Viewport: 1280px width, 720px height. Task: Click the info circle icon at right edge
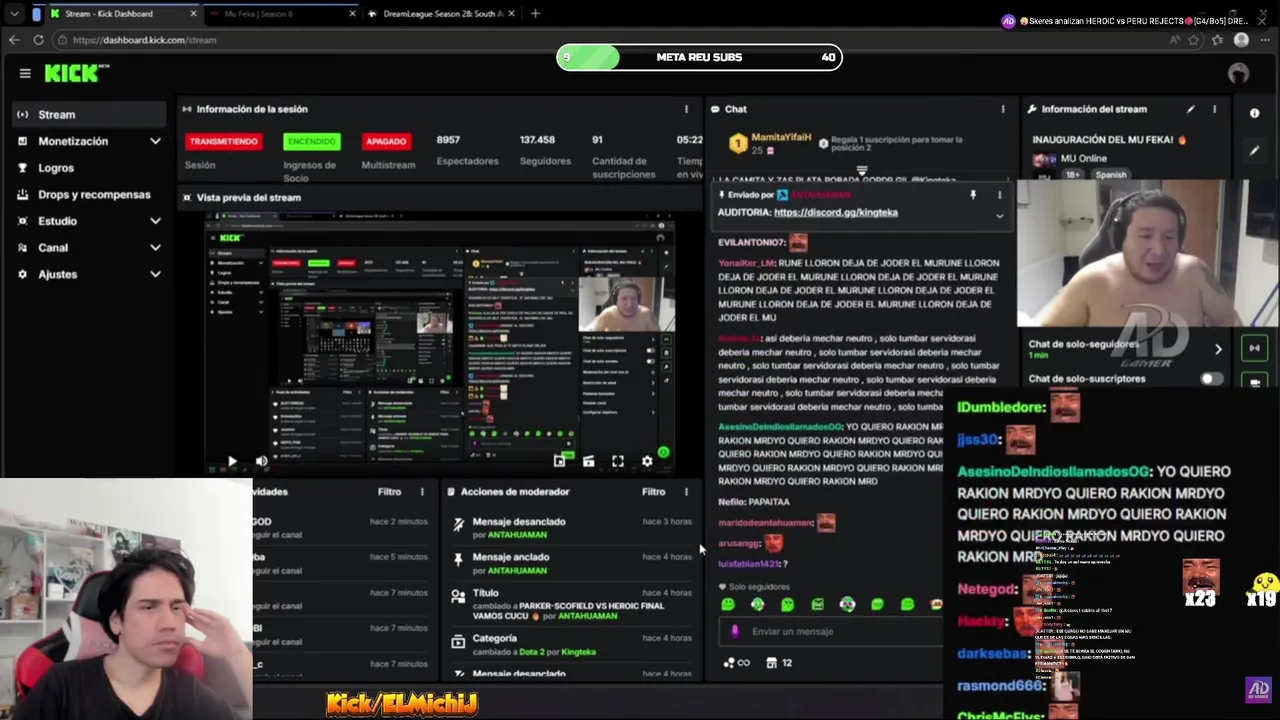point(1254,113)
